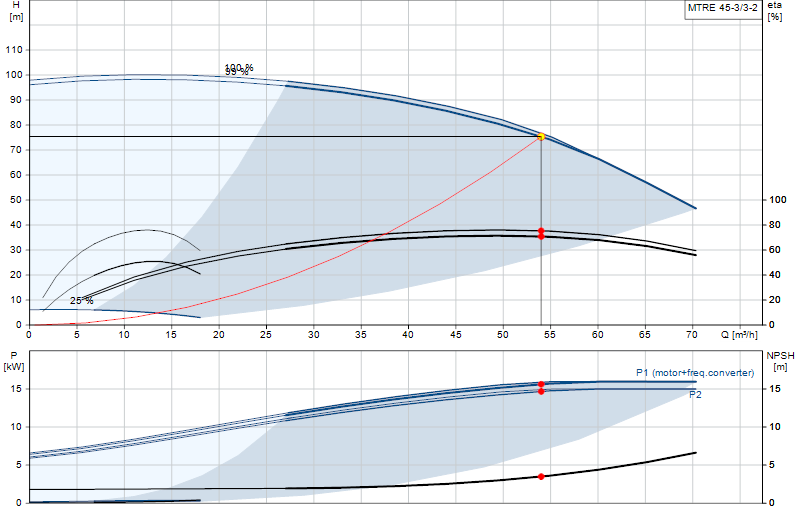Click the P1 (motor+freq.converter) label
800x520 pixels.
click(695, 373)
